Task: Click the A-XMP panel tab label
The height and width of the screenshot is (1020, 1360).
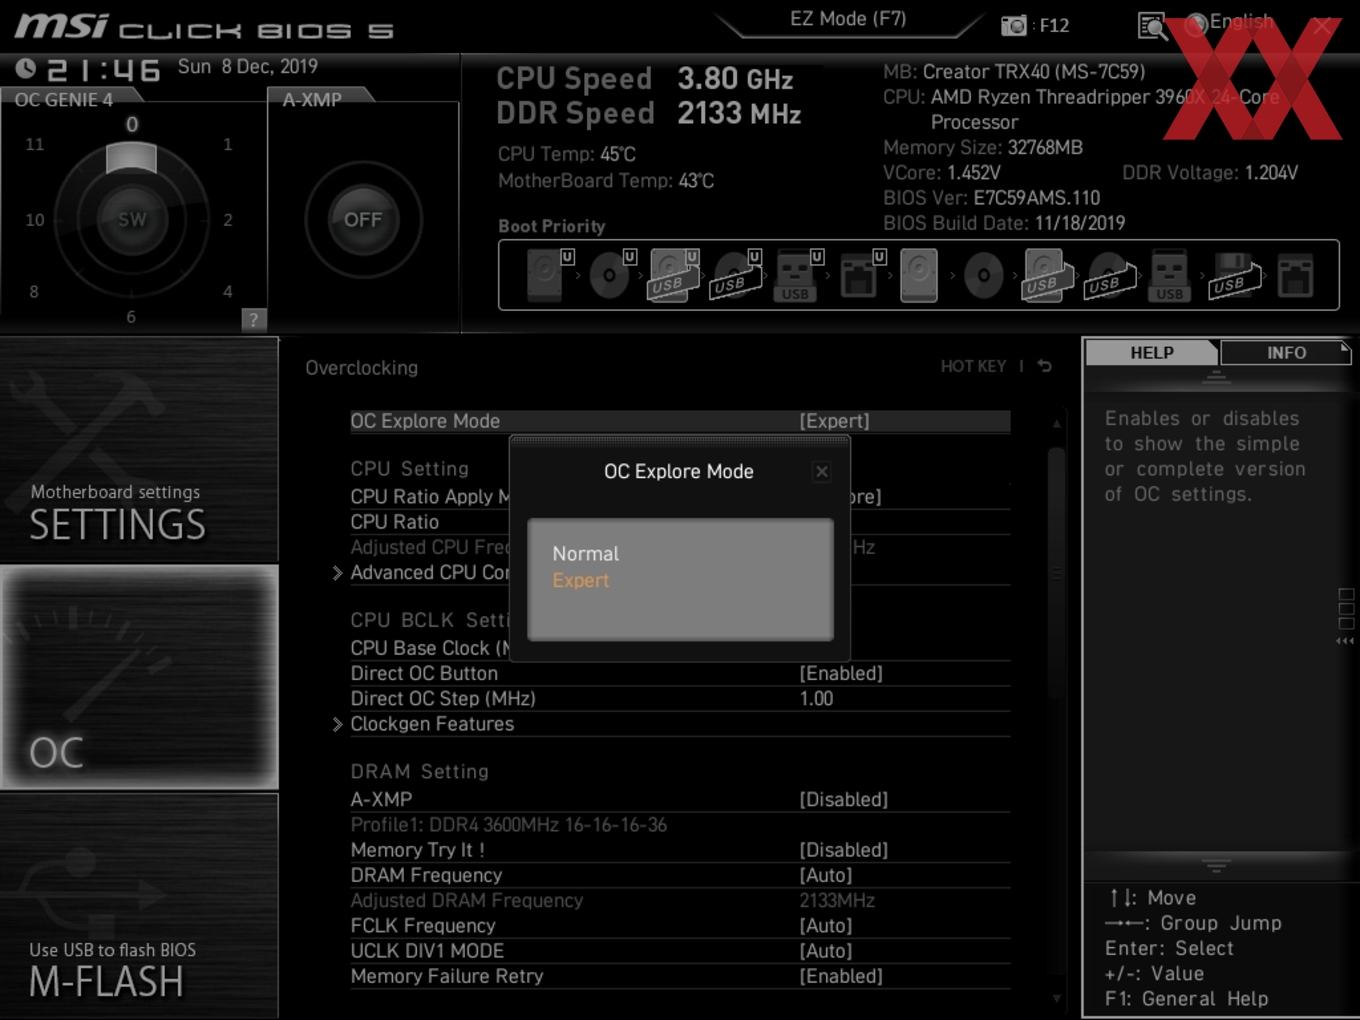Action: tap(313, 99)
